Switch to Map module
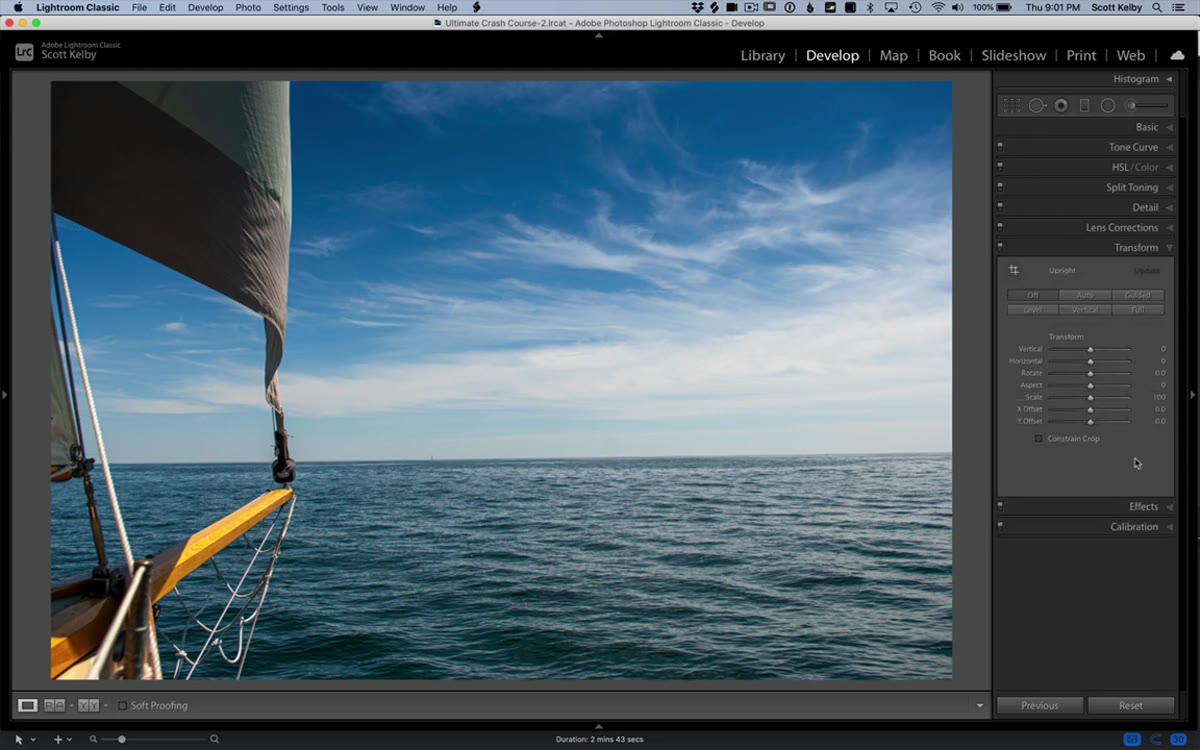 click(893, 55)
